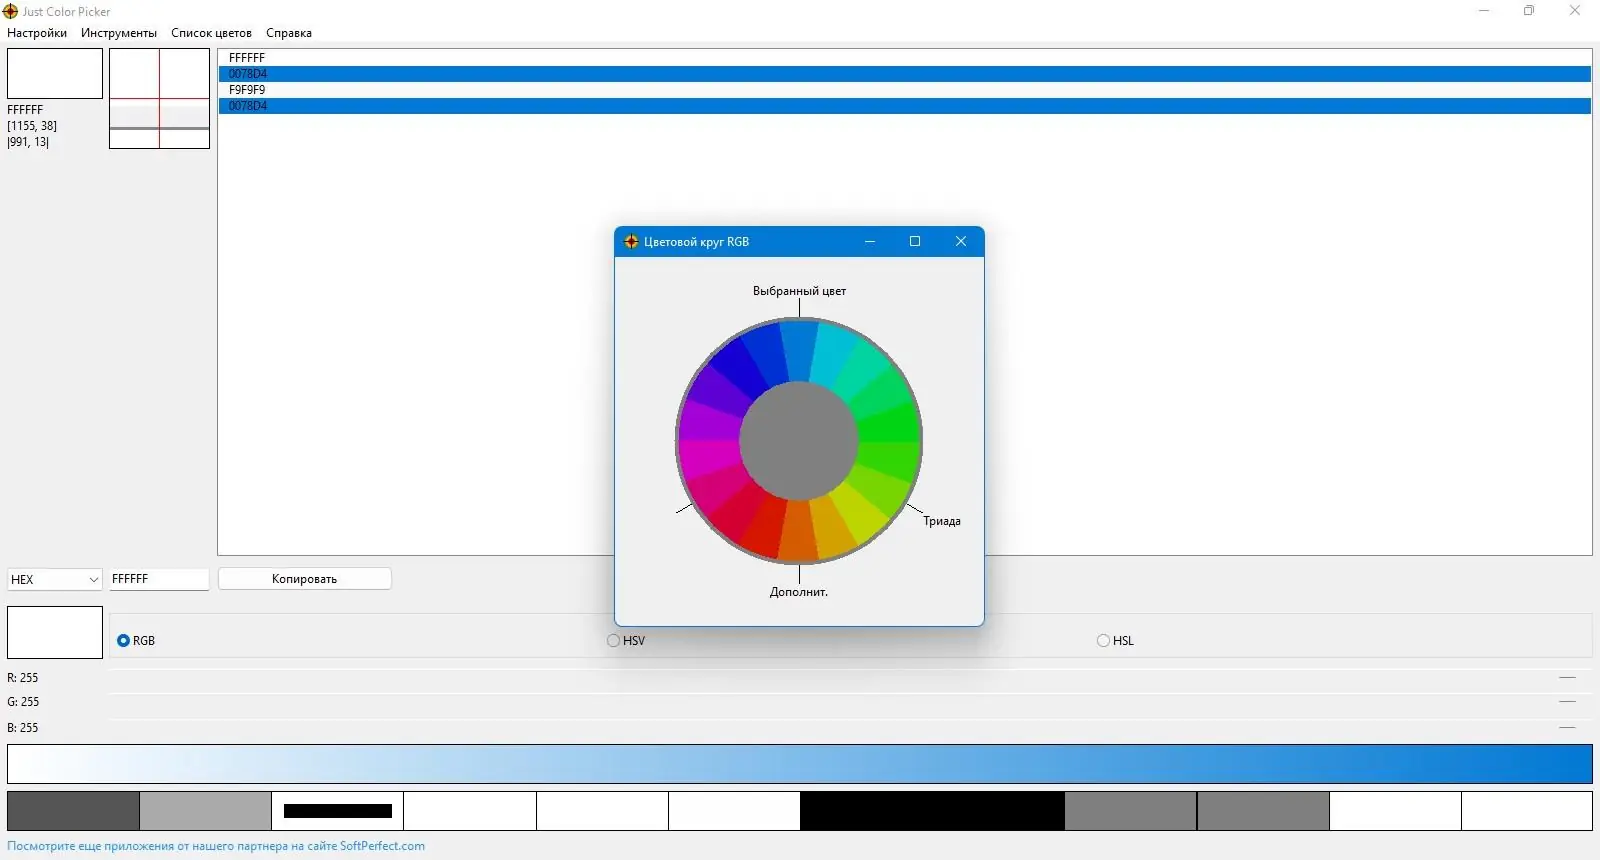Click the orange wedge above Дополнит.
1600x860 pixels.
(798, 529)
